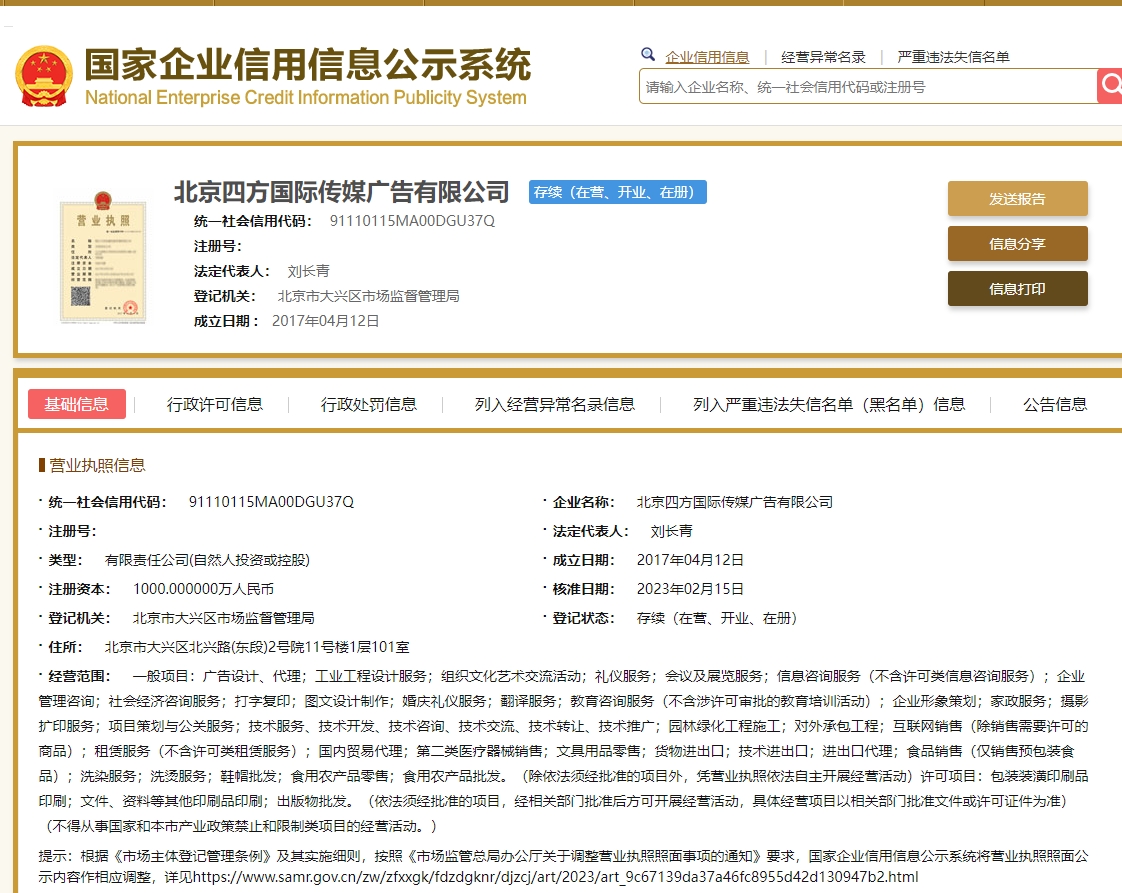Open the 列入严重违法失信名单（黑名单）信息 tab
This screenshot has height=893, width=1122.
pos(829,405)
